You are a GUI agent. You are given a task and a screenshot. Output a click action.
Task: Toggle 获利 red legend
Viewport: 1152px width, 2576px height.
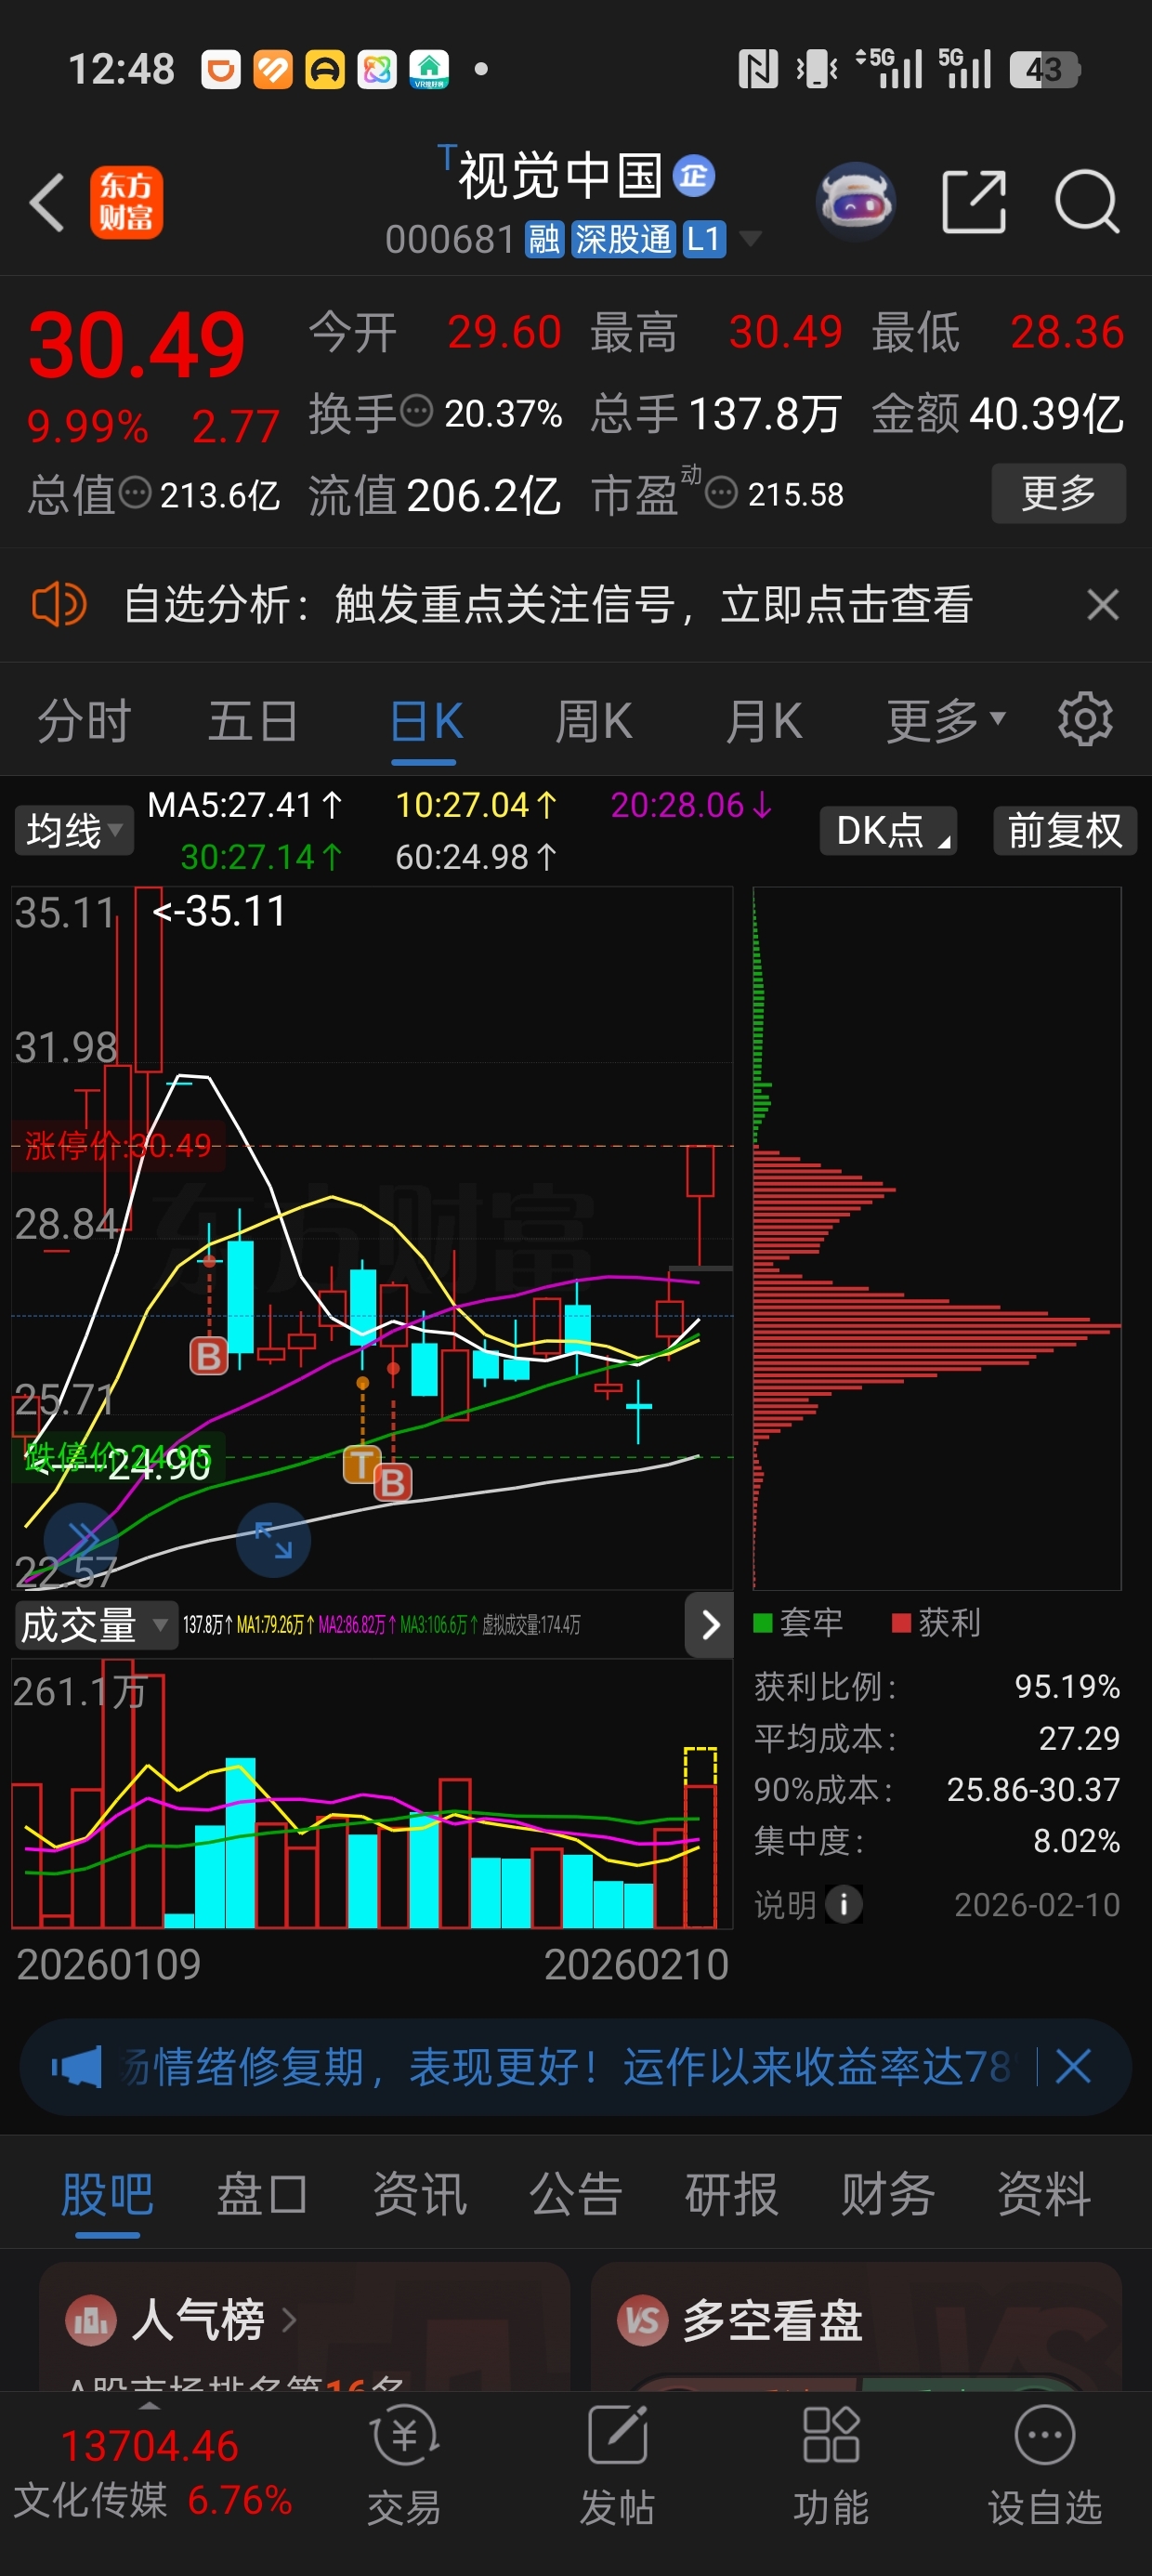tap(936, 1622)
